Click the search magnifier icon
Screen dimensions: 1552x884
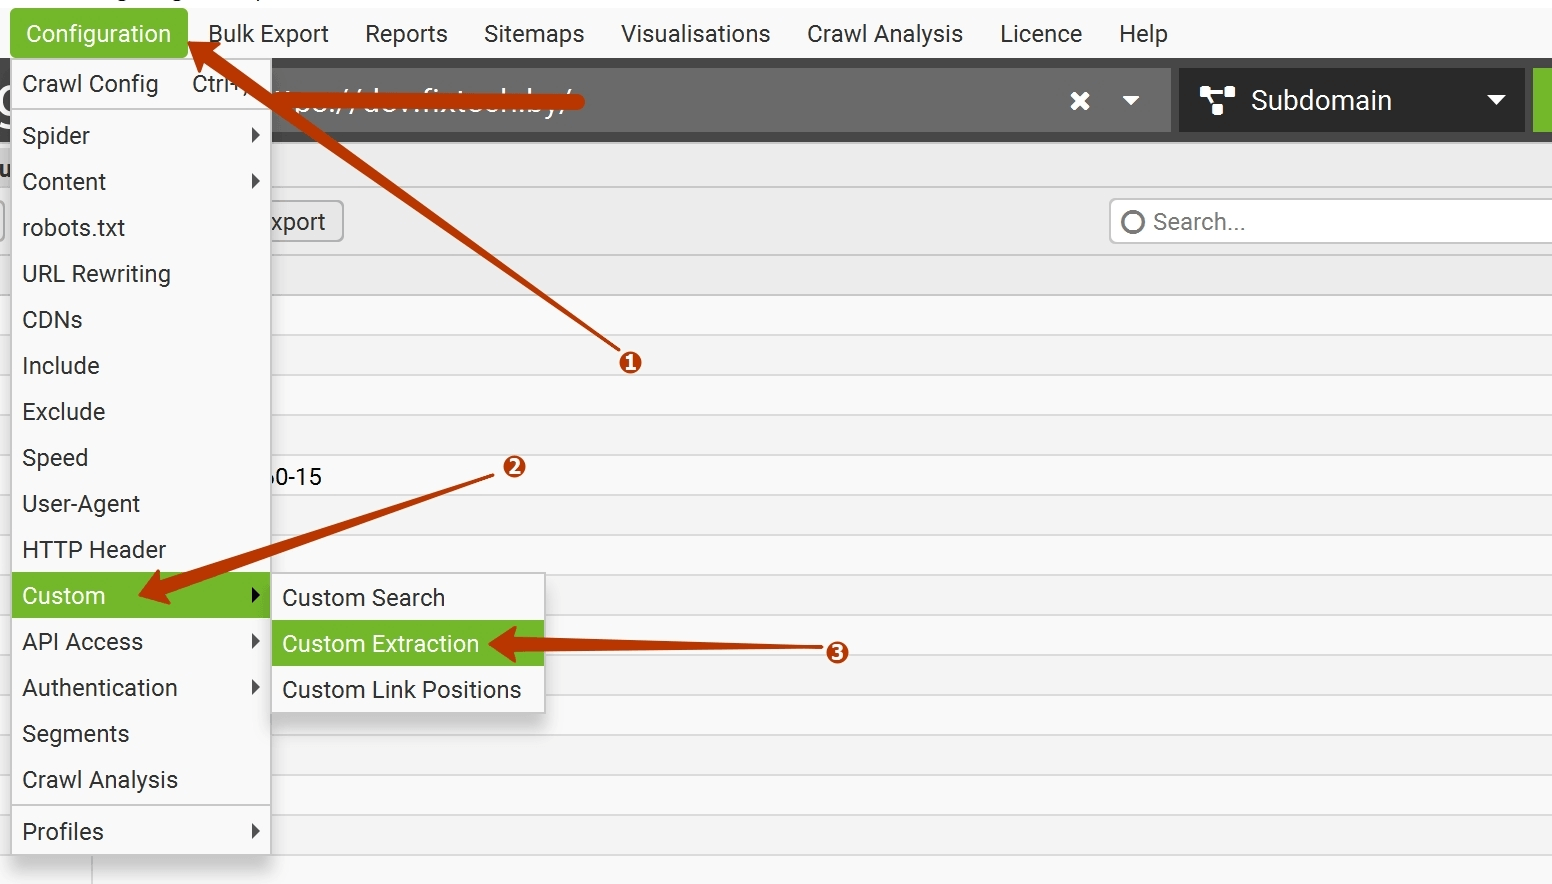tap(1133, 222)
